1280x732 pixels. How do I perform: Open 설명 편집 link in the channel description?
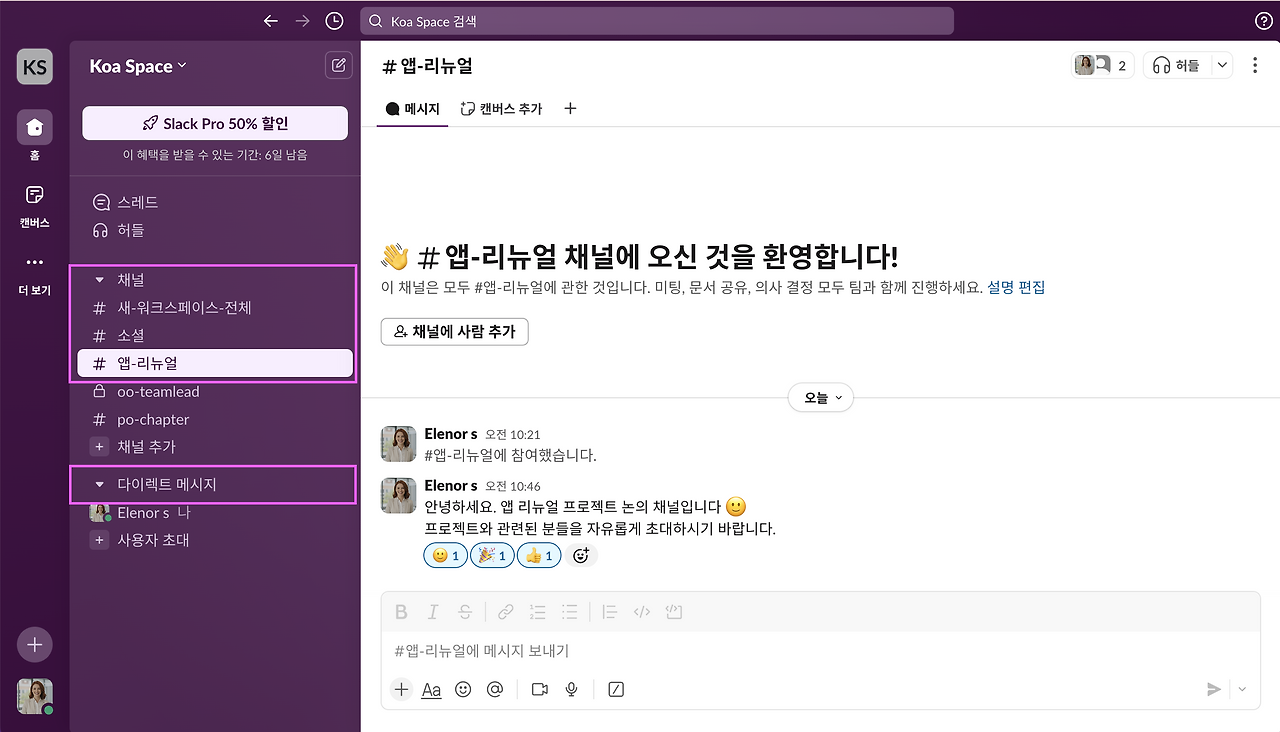tap(1016, 287)
